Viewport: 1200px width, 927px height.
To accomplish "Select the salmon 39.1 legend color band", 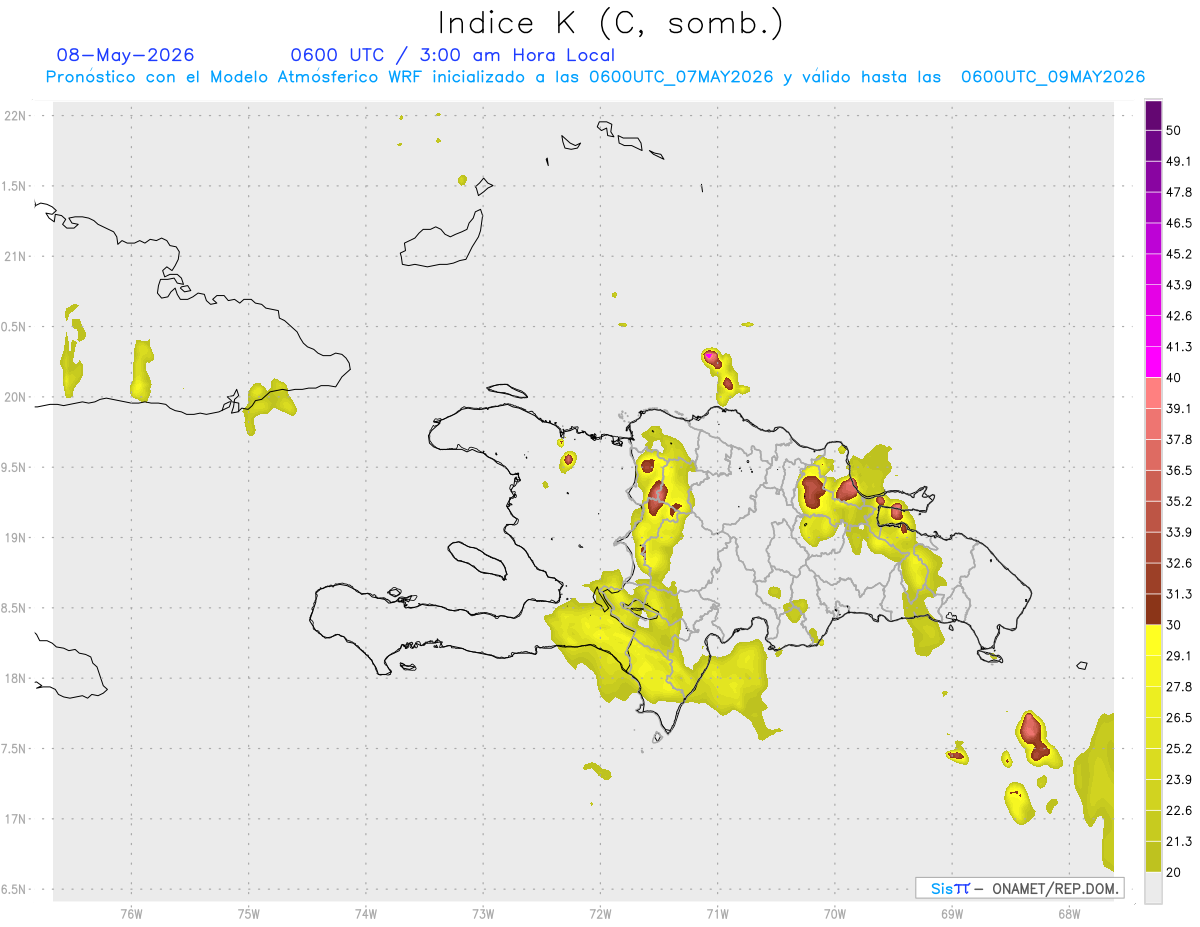I will click(x=1153, y=393).
